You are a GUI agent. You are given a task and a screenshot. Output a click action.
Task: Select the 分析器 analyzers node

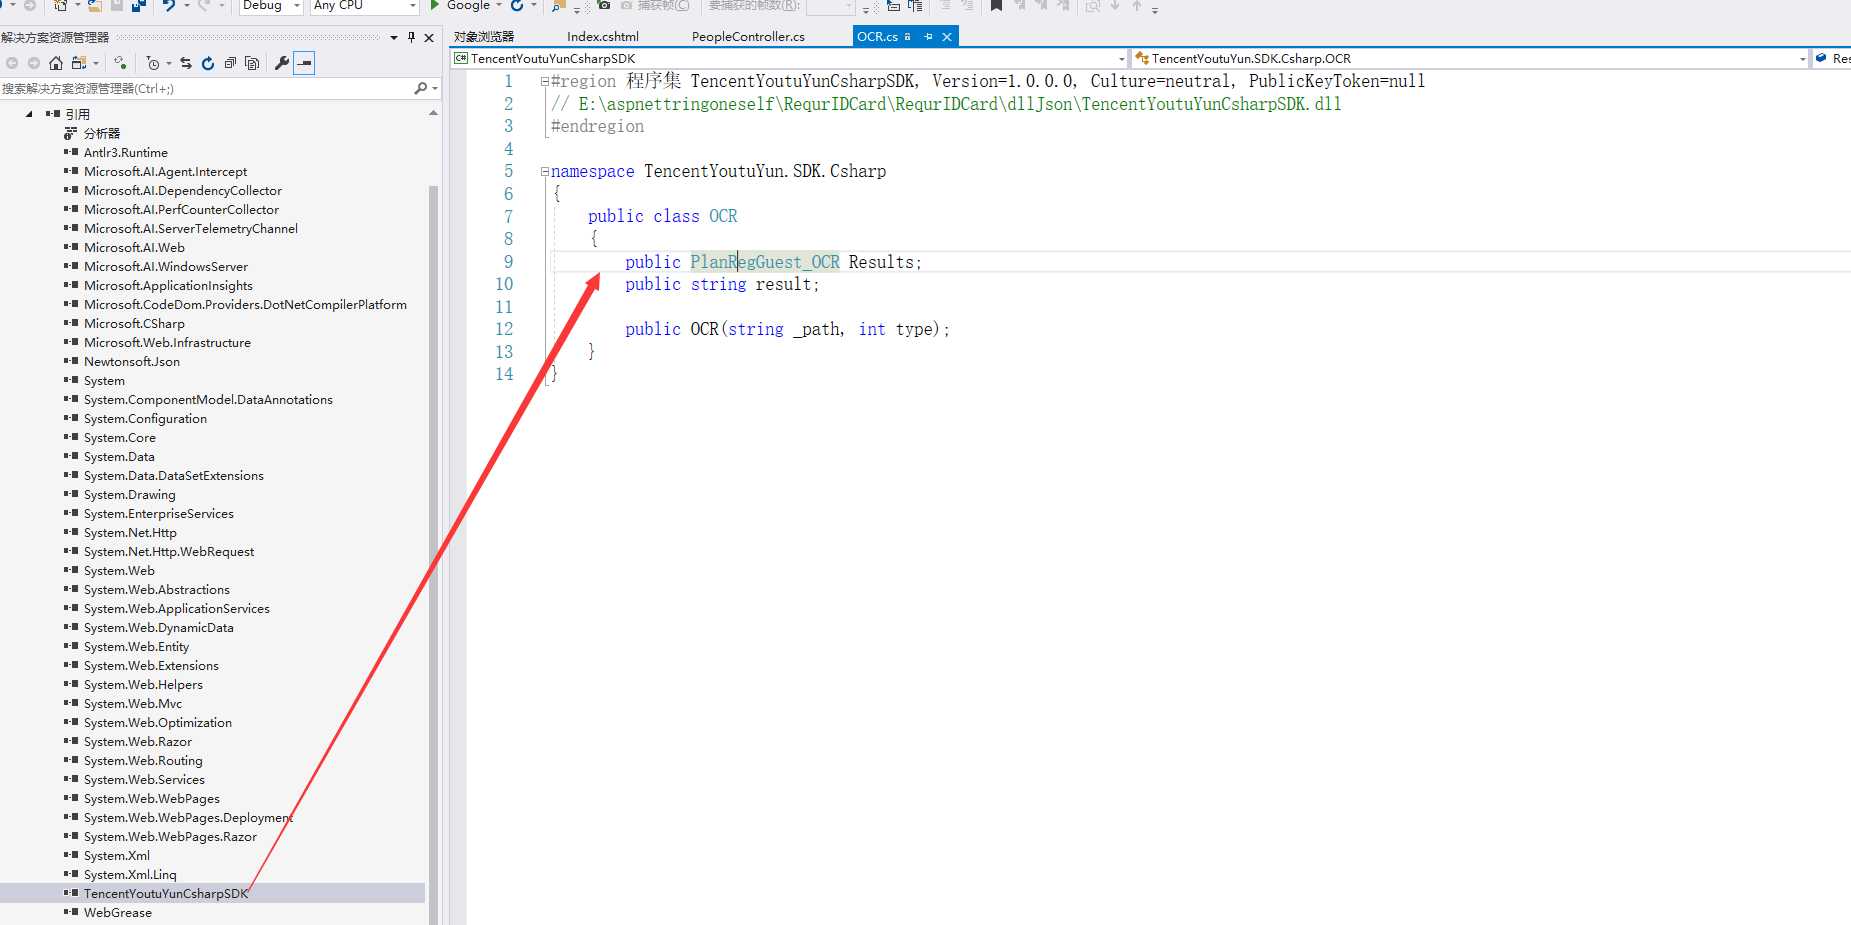pos(102,134)
